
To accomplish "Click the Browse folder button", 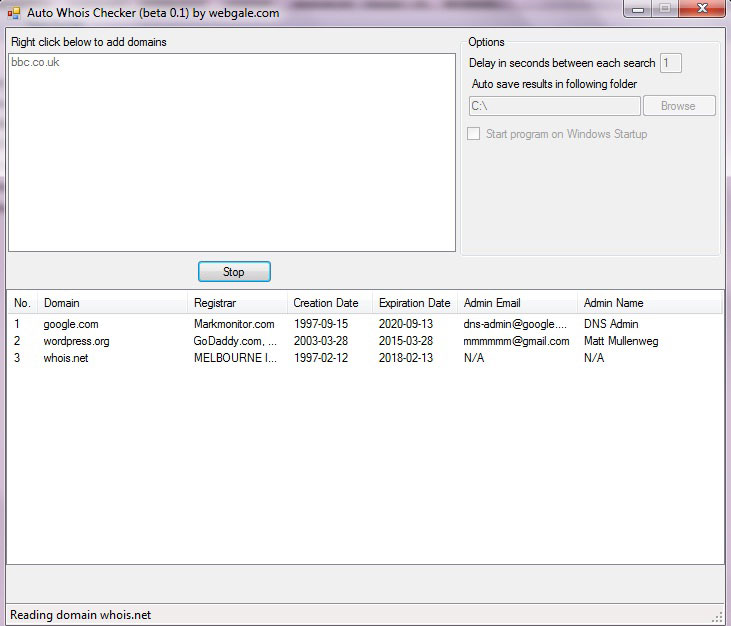I will point(679,106).
